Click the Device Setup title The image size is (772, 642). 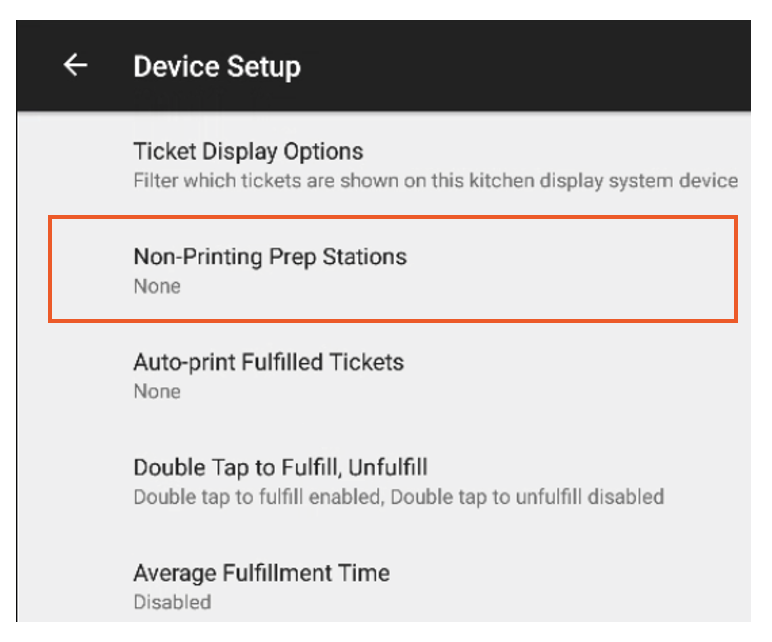click(x=217, y=67)
